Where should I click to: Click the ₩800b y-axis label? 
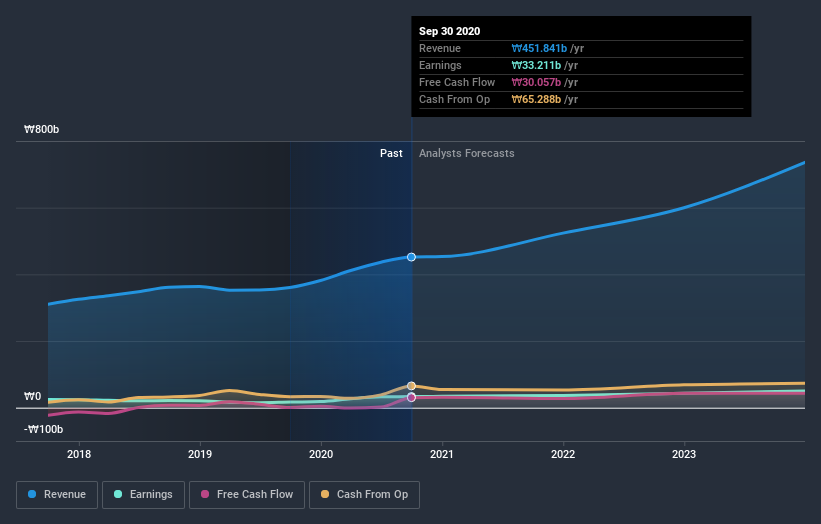point(41,129)
